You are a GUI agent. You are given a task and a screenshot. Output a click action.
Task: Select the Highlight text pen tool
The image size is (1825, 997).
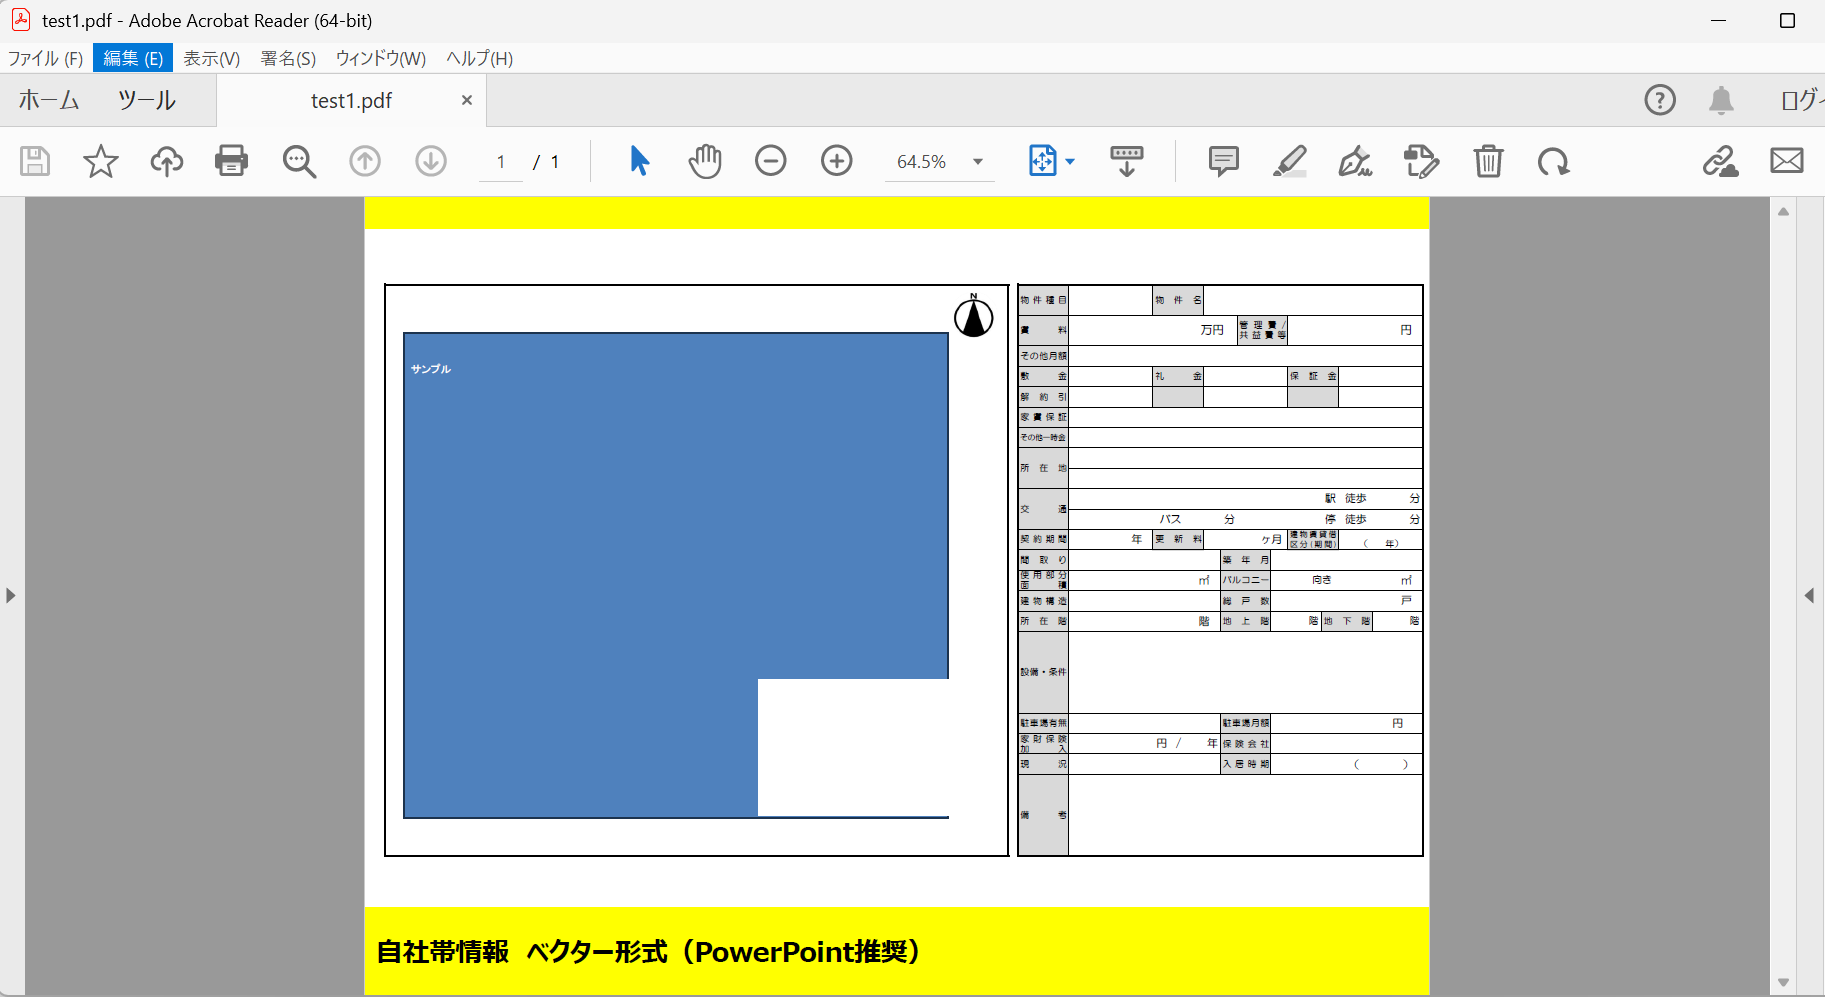point(1289,161)
